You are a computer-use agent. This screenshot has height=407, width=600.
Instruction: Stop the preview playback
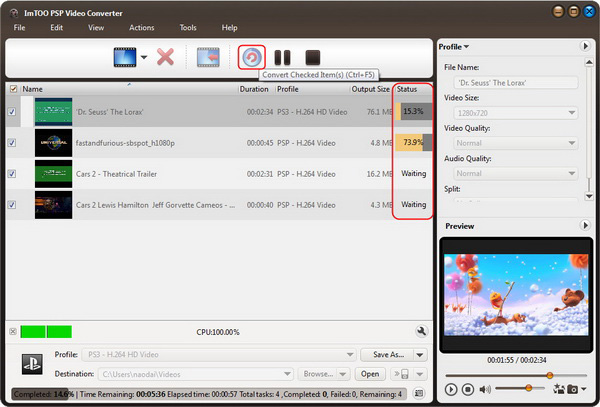tap(468, 389)
